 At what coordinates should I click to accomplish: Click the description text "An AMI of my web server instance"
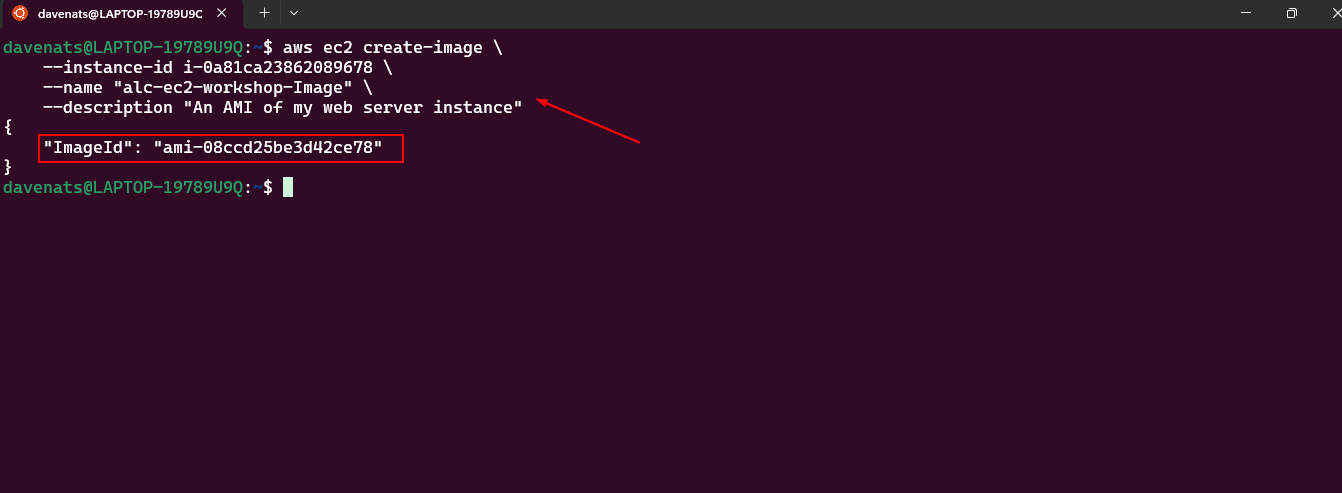pos(353,108)
